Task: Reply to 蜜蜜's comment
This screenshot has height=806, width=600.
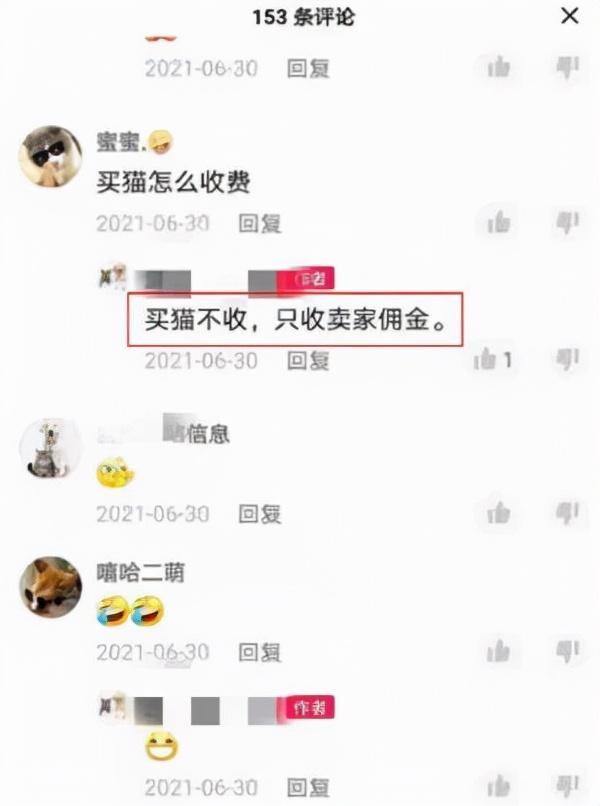Action: (x=260, y=224)
